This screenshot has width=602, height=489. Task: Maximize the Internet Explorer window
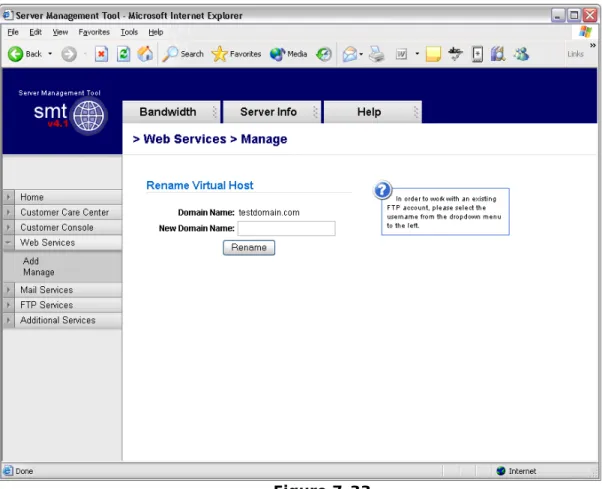click(574, 15)
